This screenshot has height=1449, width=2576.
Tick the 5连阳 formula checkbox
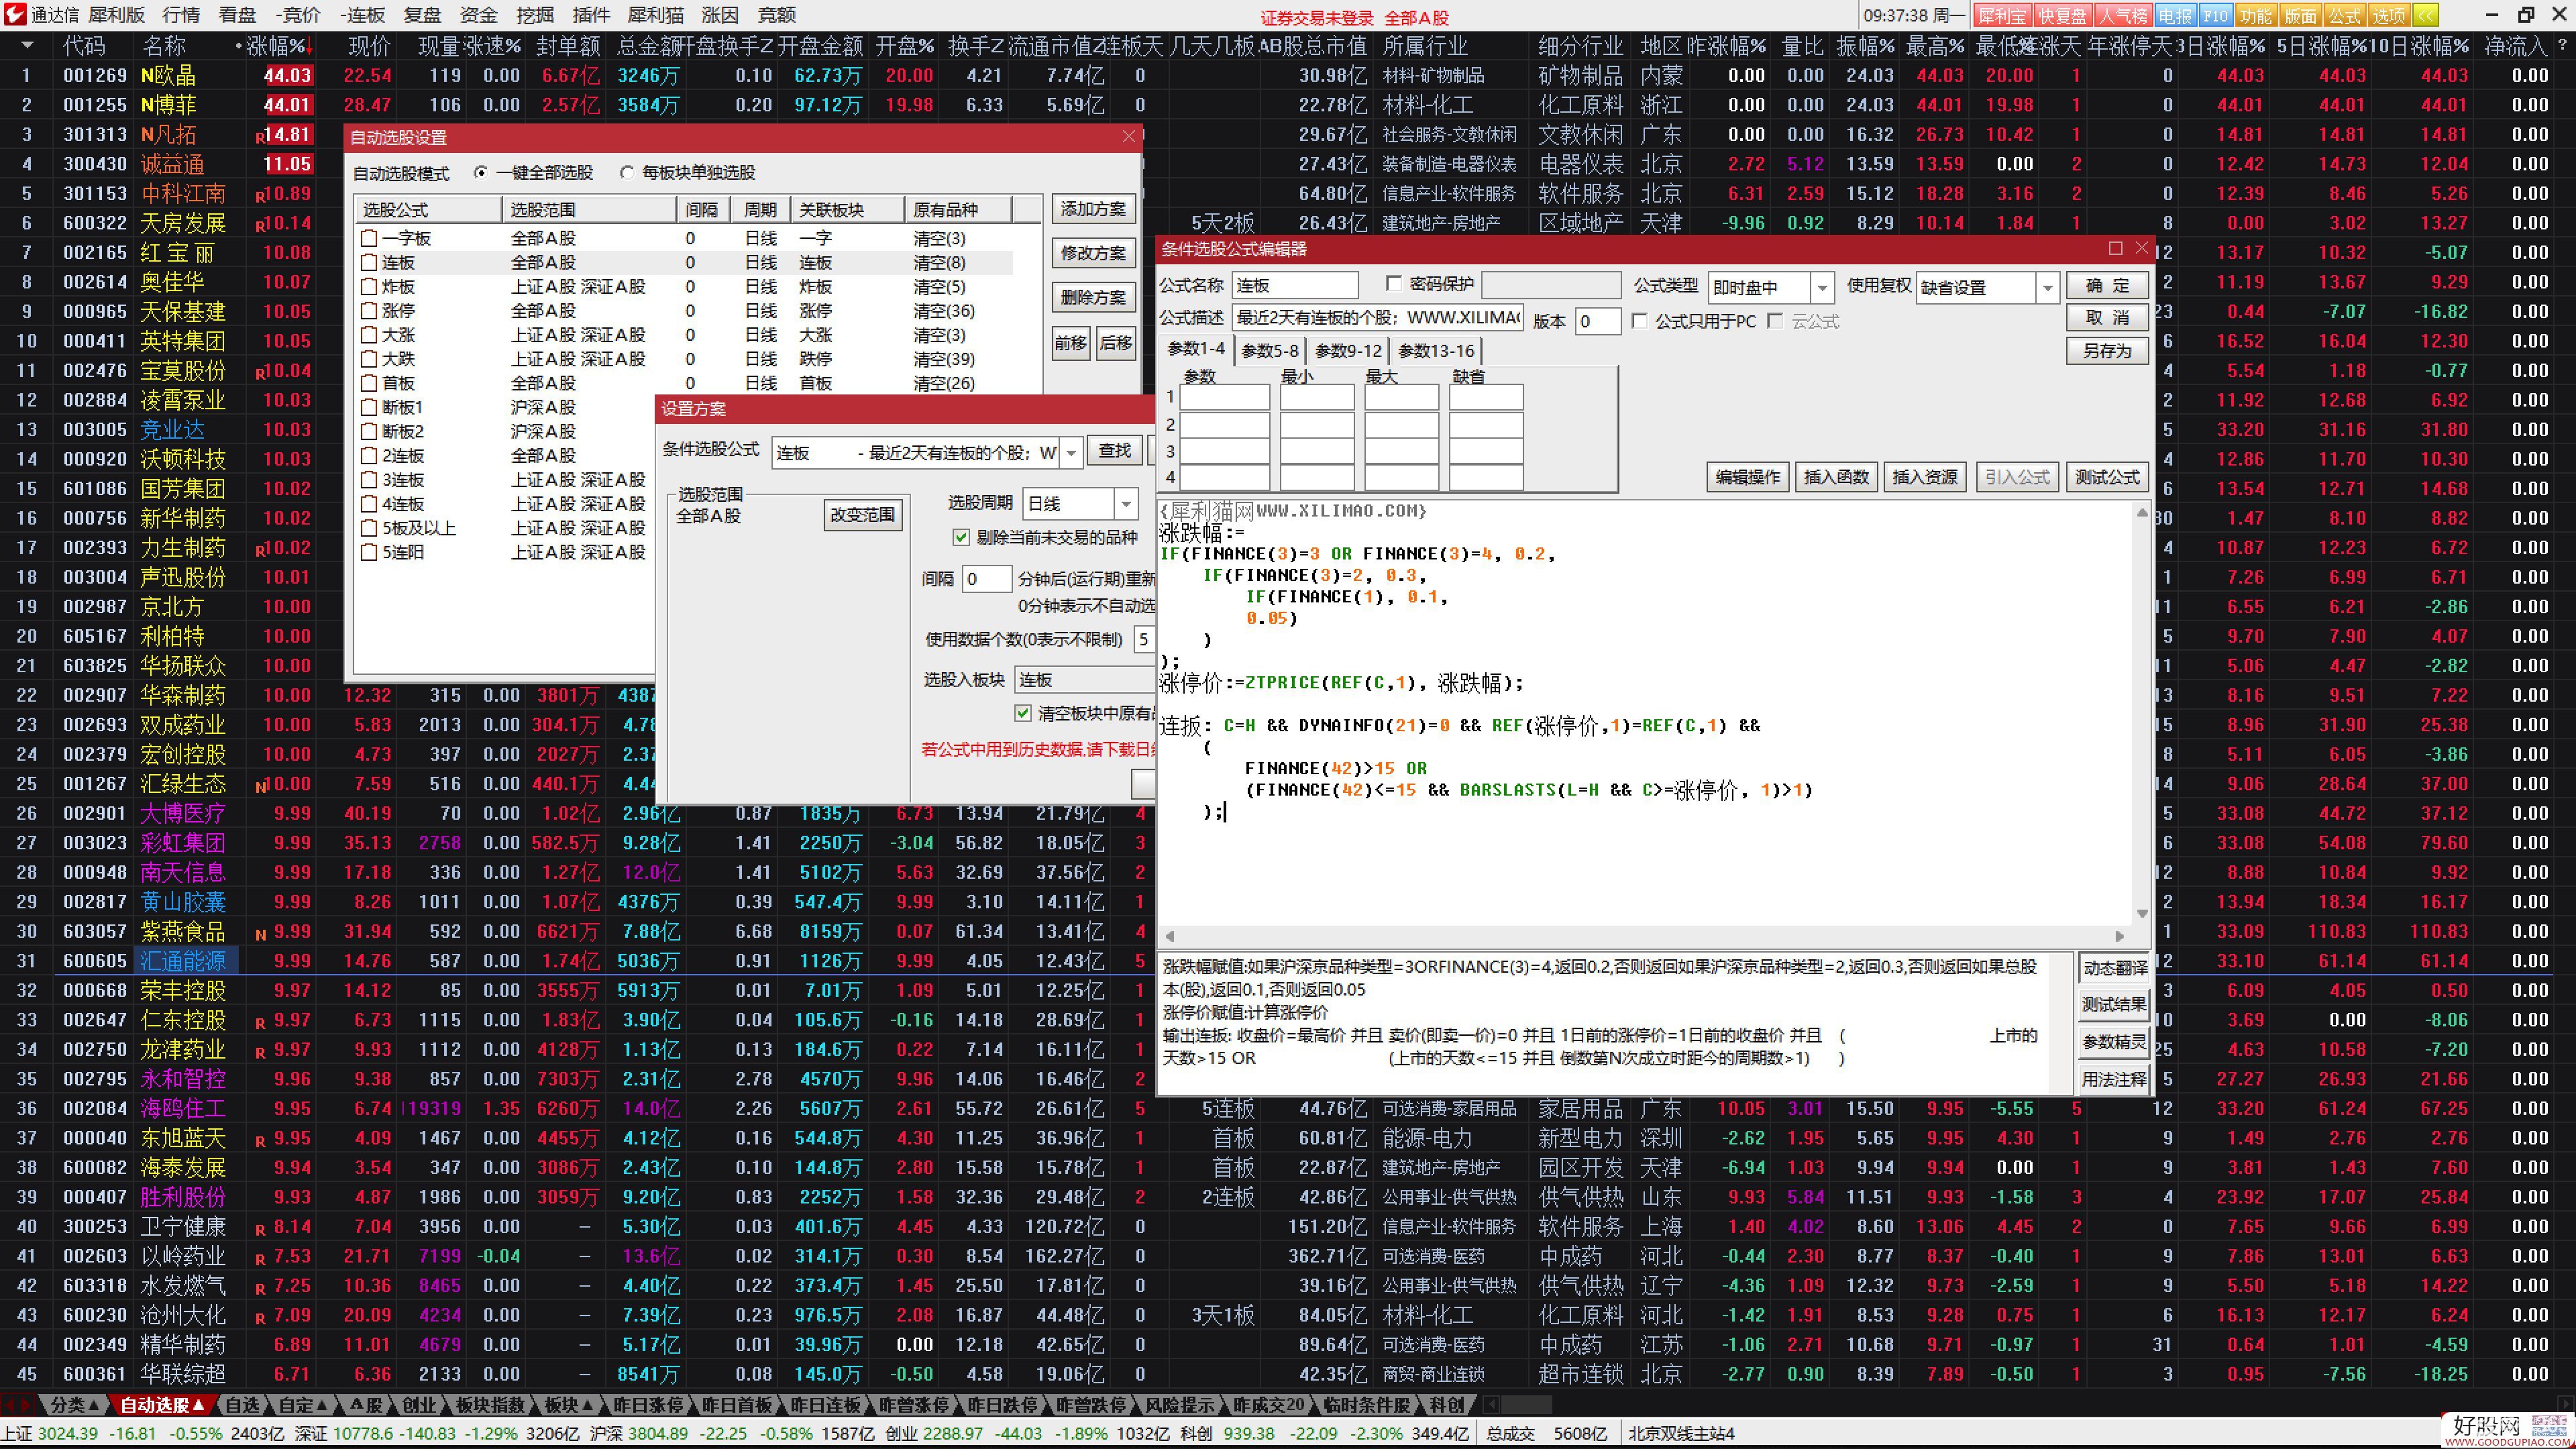(x=369, y=552)
